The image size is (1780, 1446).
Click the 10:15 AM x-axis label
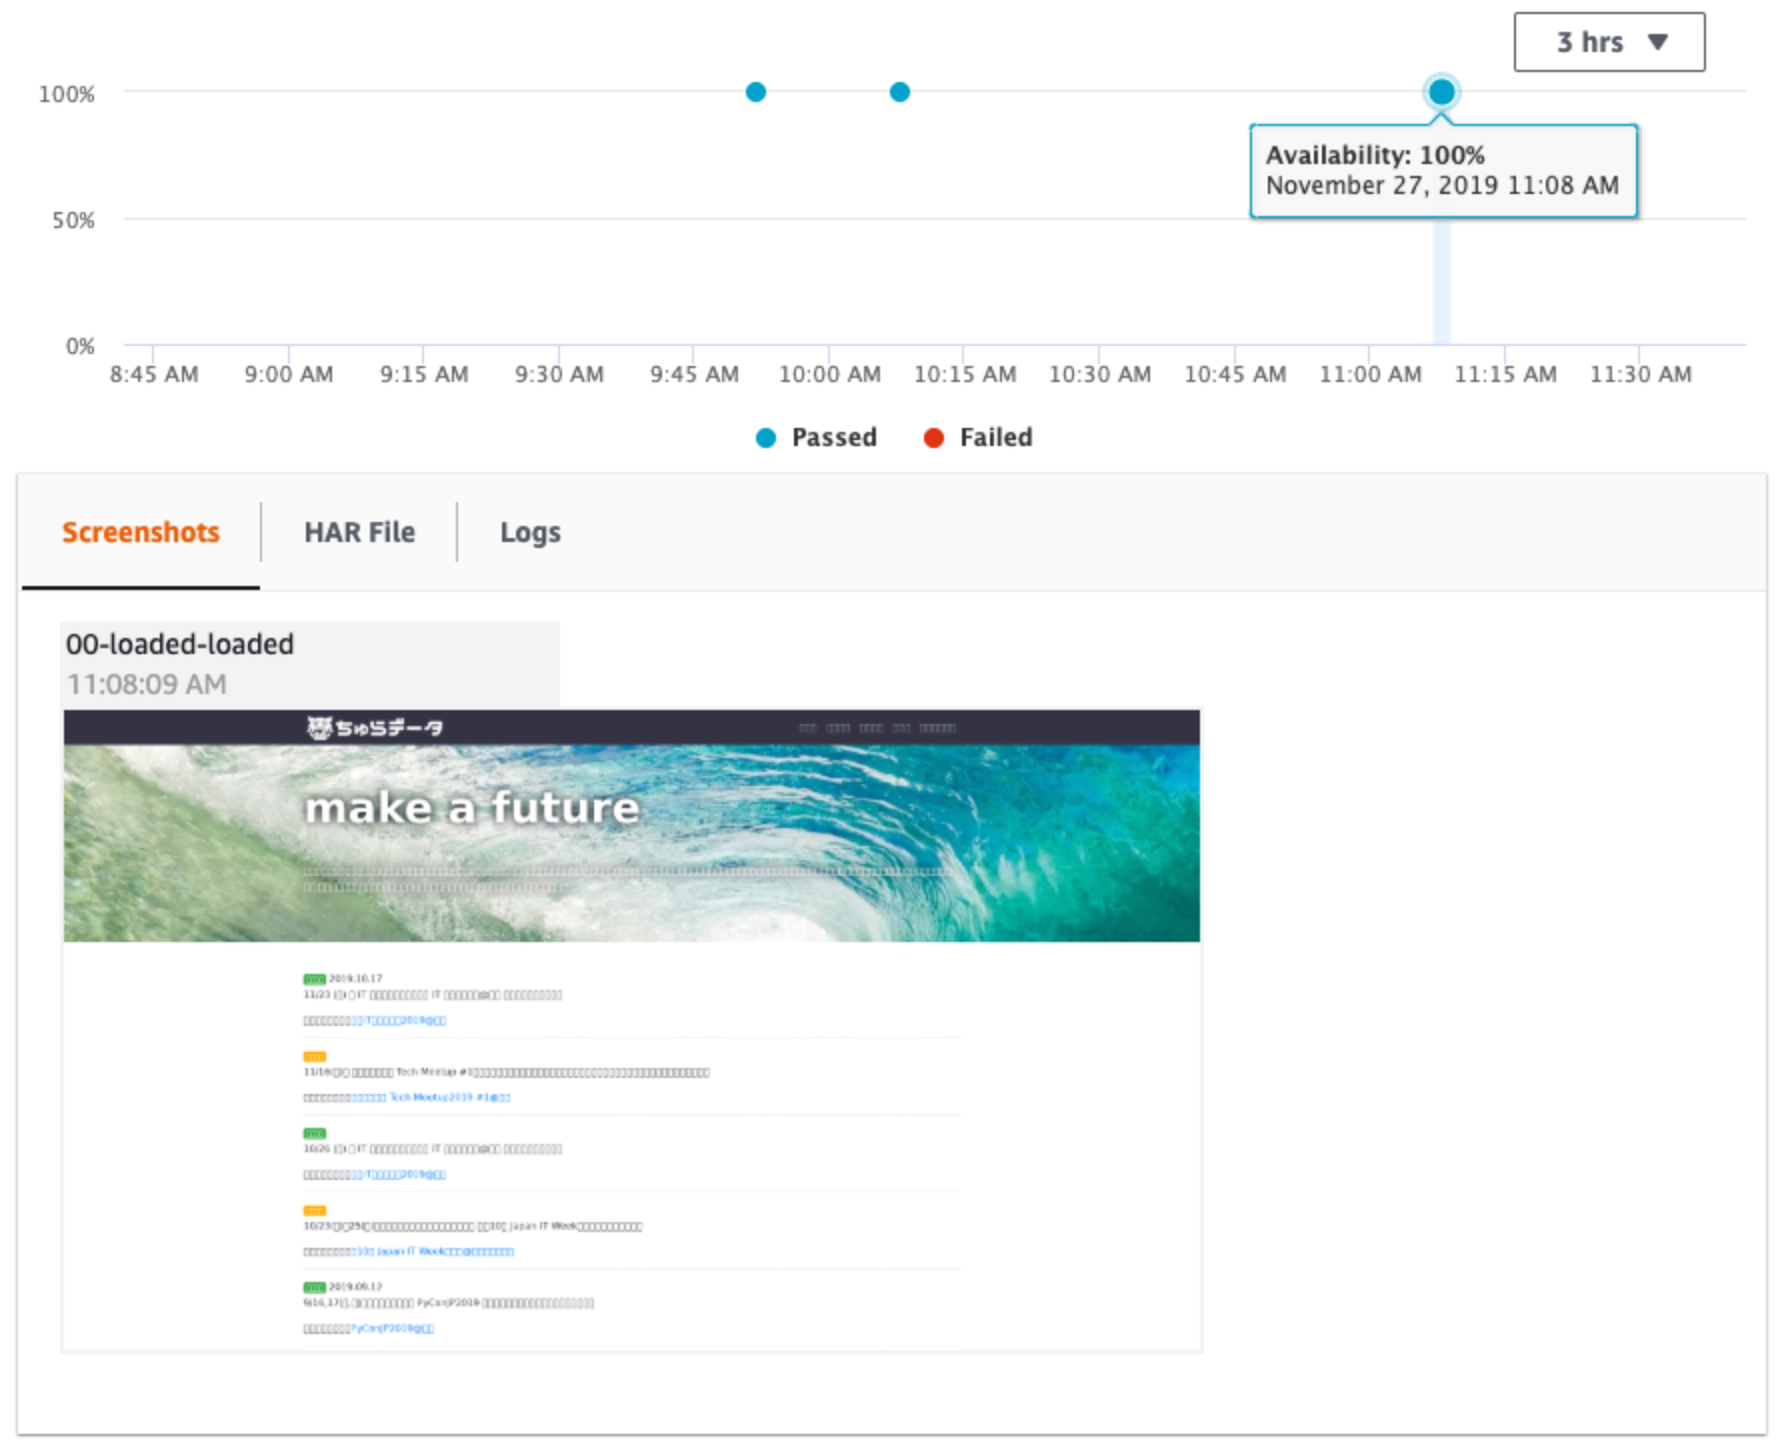[x=965, y=374]
